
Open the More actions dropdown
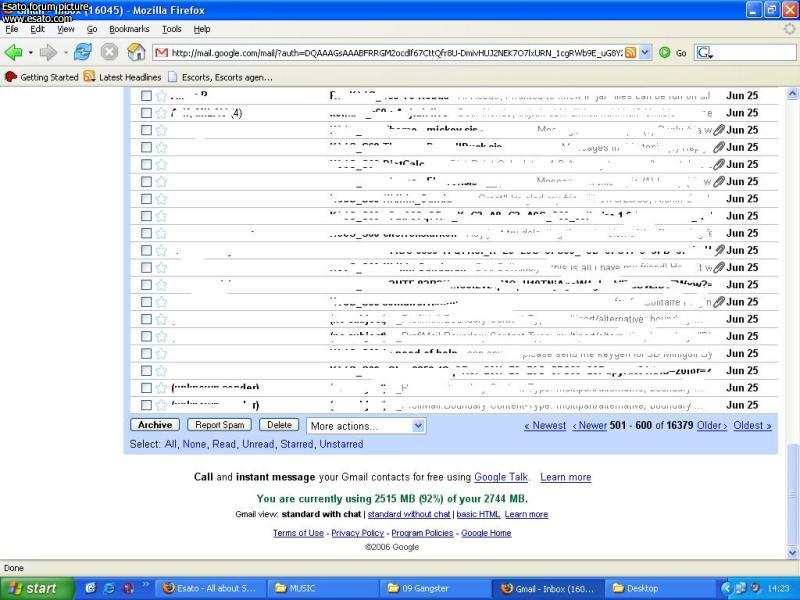point(366,426)
